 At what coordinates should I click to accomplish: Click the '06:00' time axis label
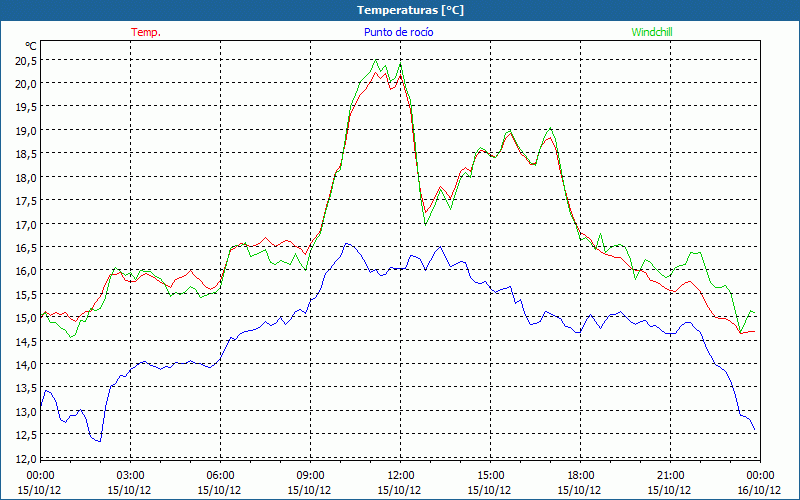[x=220, y=476]
